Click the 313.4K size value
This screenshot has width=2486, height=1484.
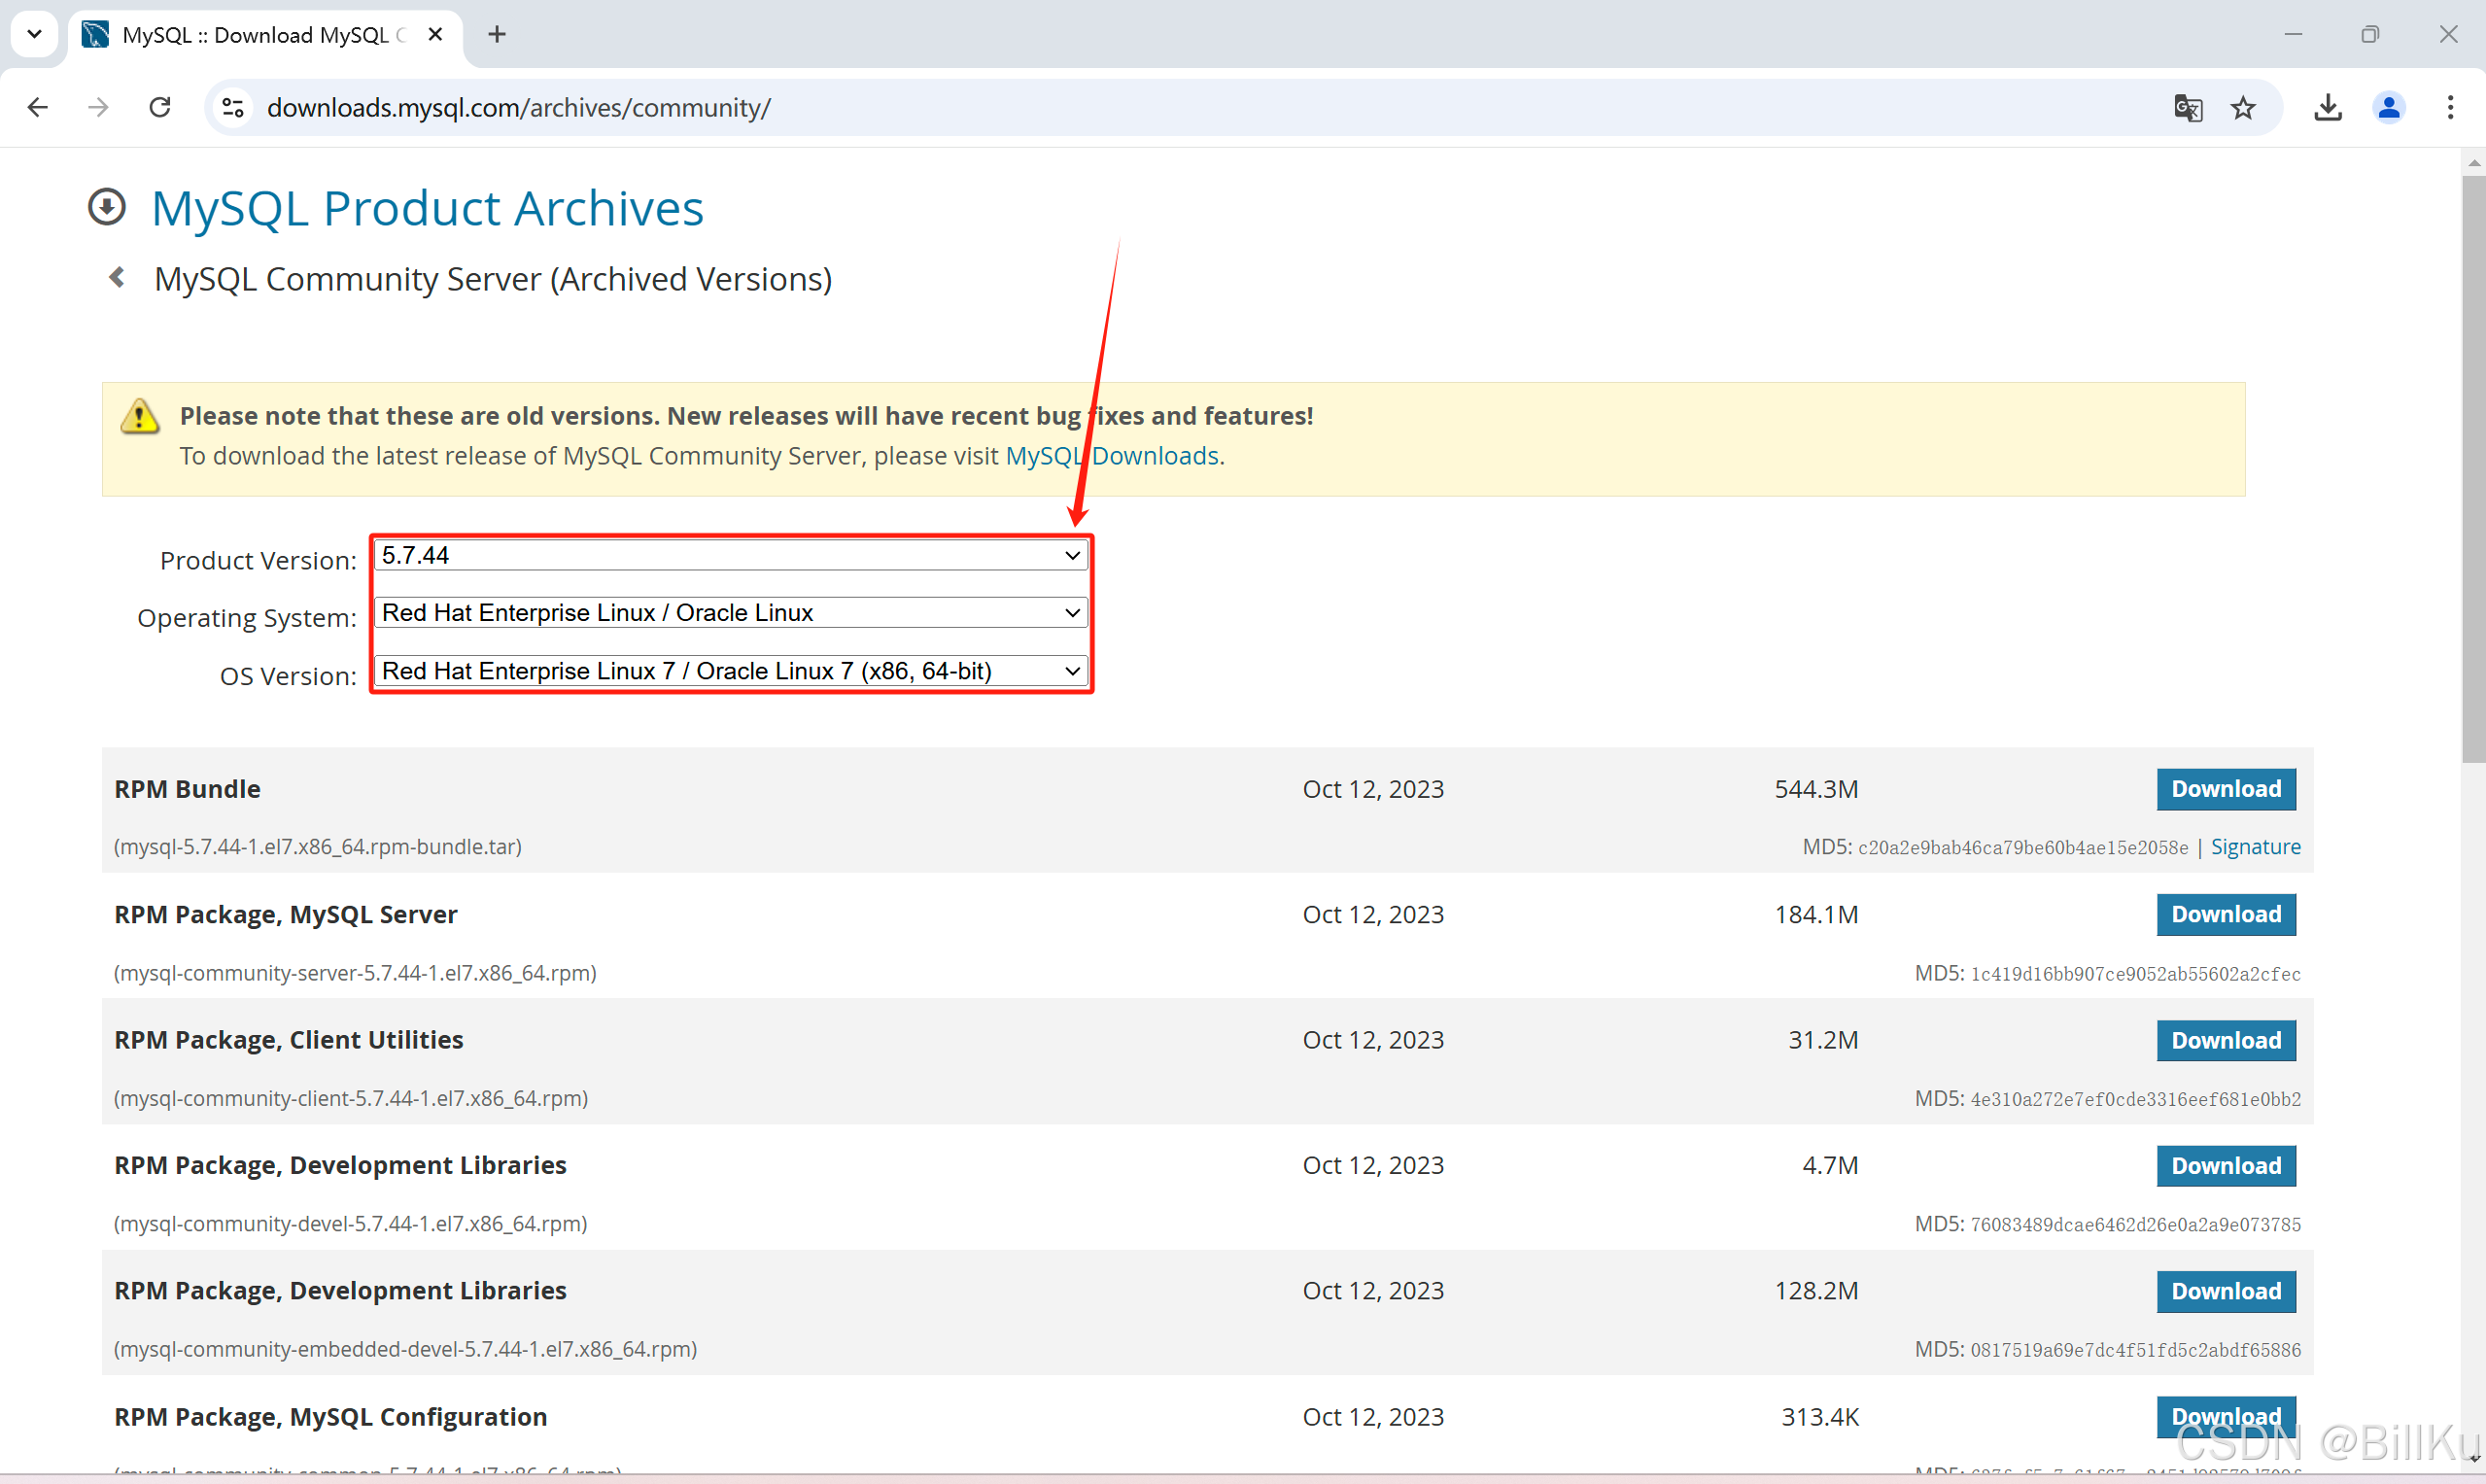[x=1820, y=1417]
